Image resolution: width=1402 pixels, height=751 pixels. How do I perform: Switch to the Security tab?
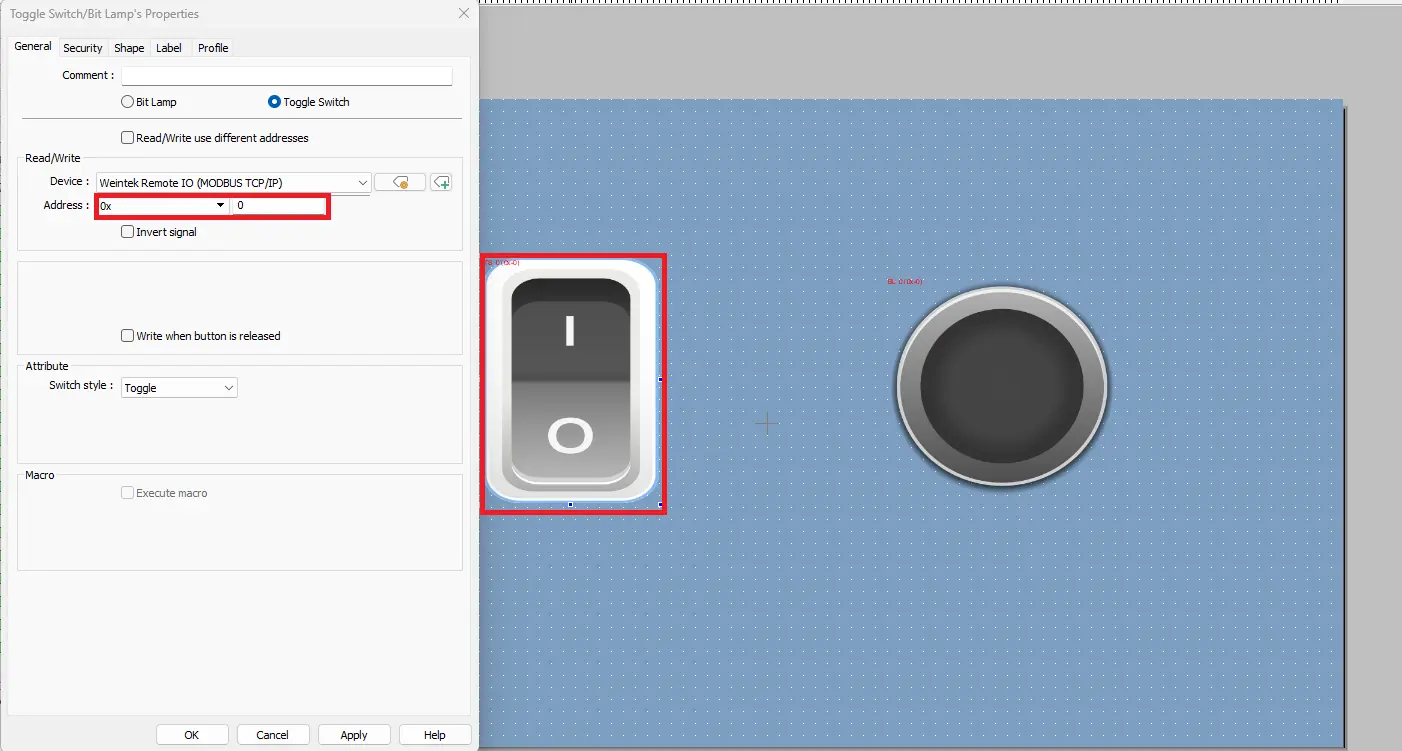82,47
